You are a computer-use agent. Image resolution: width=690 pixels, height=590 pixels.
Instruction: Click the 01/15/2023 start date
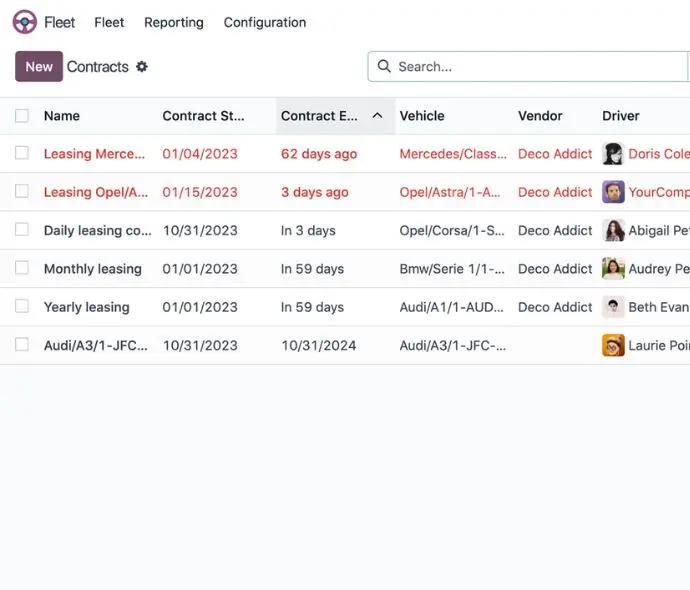point(200,192)
